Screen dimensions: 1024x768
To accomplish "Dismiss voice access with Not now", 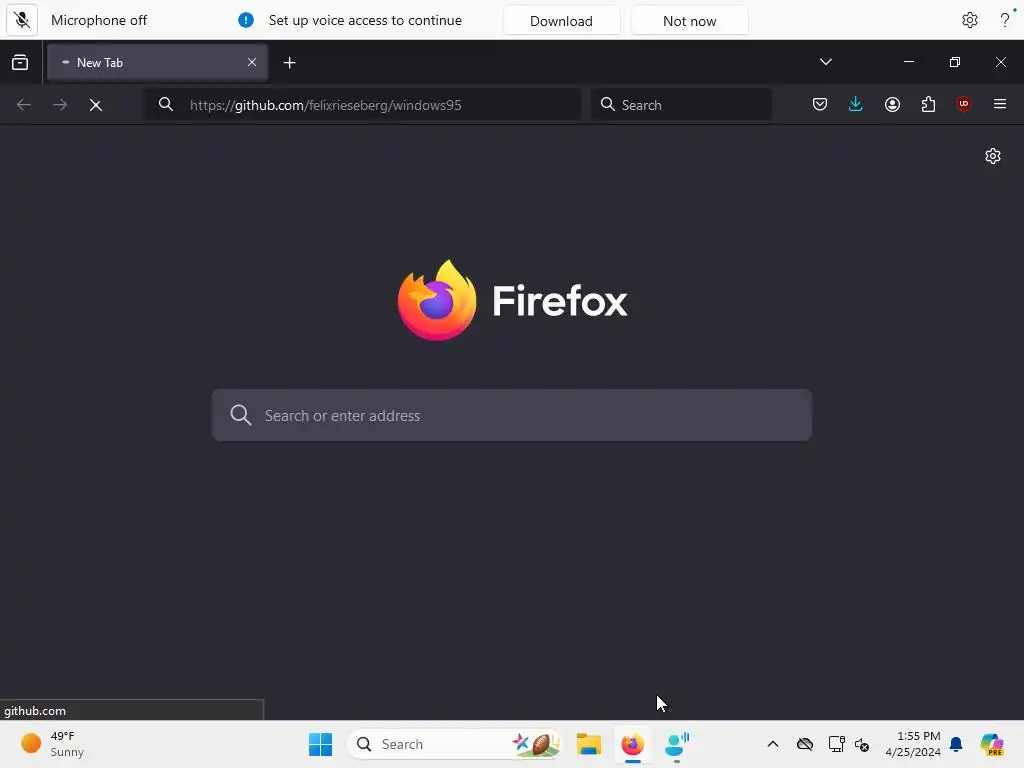I will [689, 21].
